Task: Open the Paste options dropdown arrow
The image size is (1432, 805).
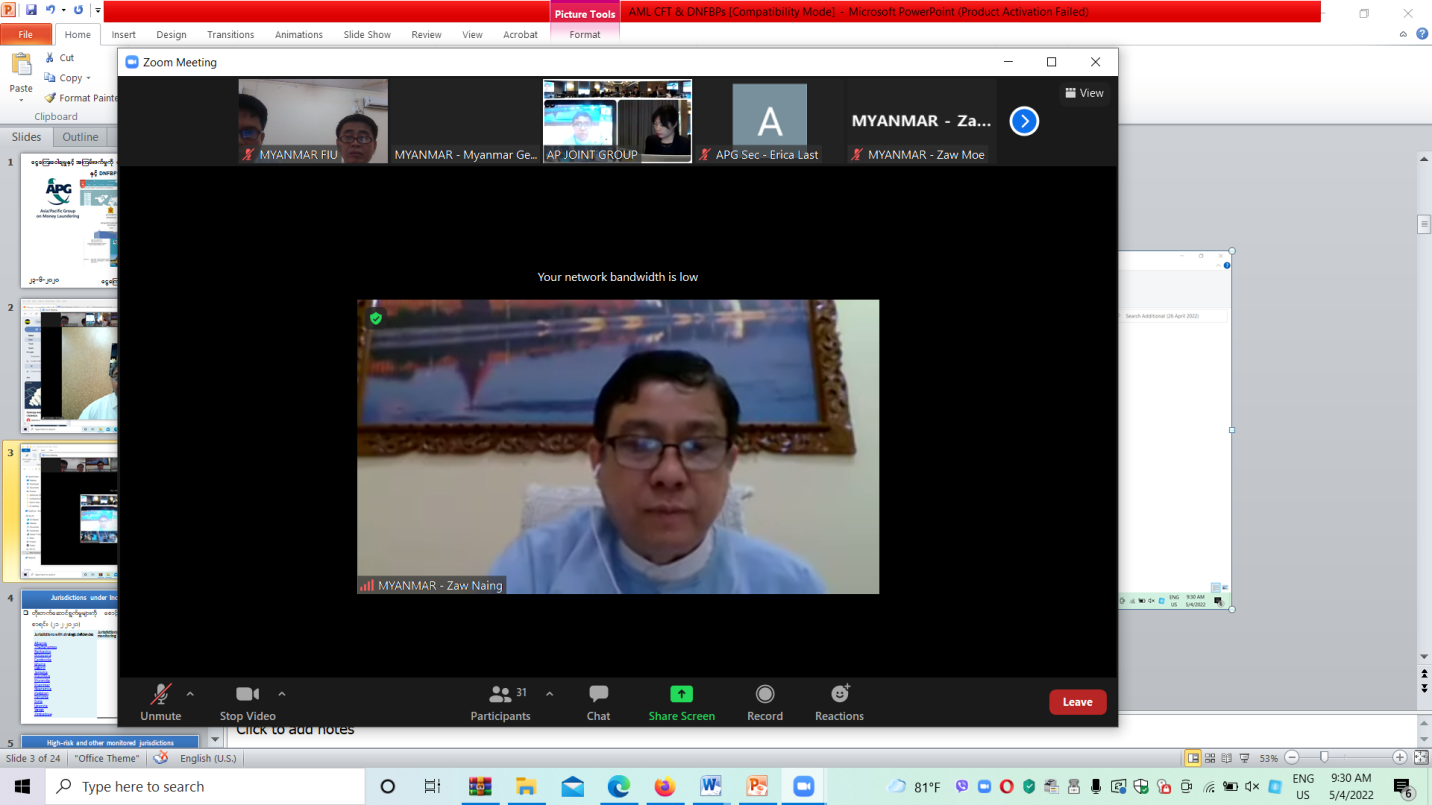Action: pos(21,100)
